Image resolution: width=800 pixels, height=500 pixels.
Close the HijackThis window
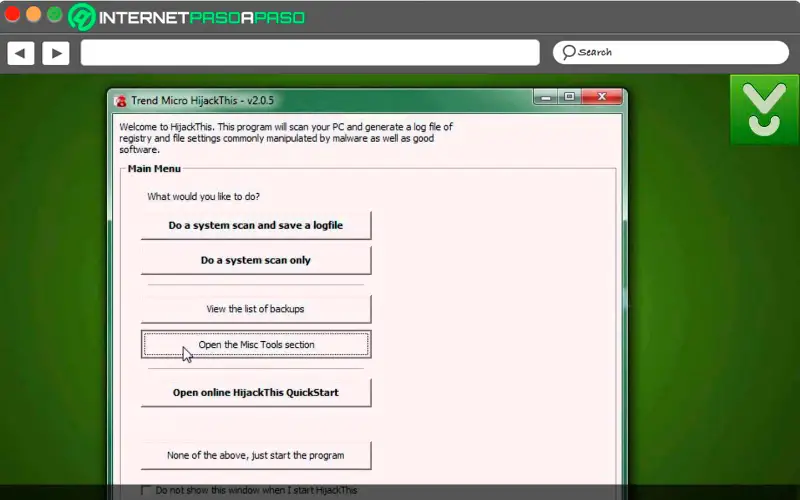pos(602,96)
